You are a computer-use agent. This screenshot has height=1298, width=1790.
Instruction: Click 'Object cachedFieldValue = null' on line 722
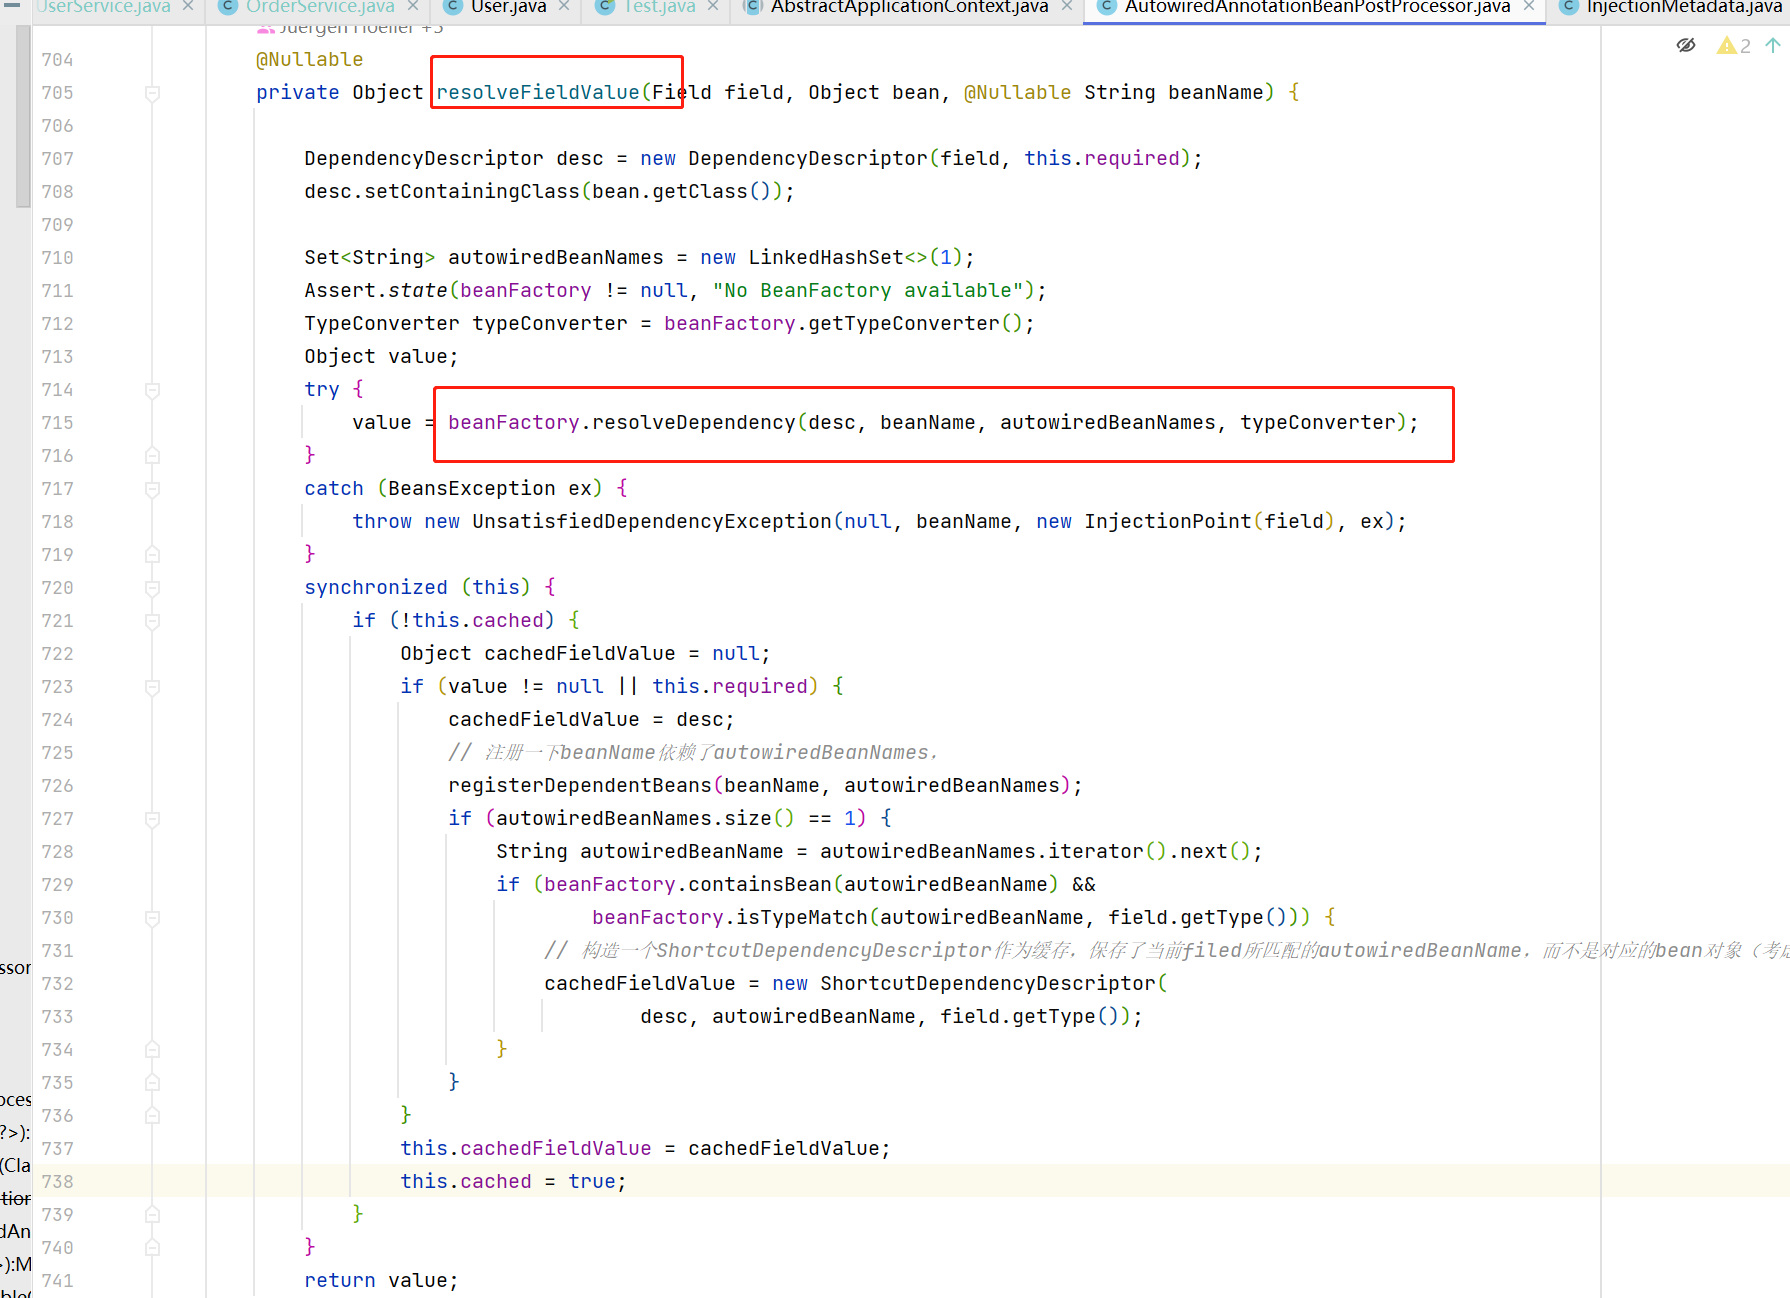click(x=585, y=654)
